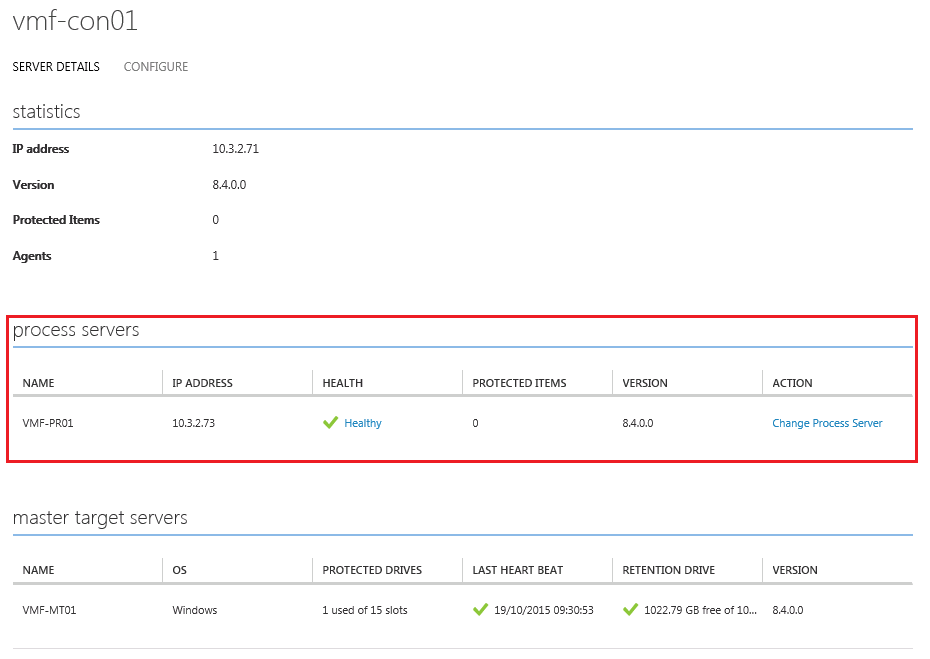Click the Health column header
Image resolution: width=930 pixels, height=659 pixels.
click(x=343, y=383)
